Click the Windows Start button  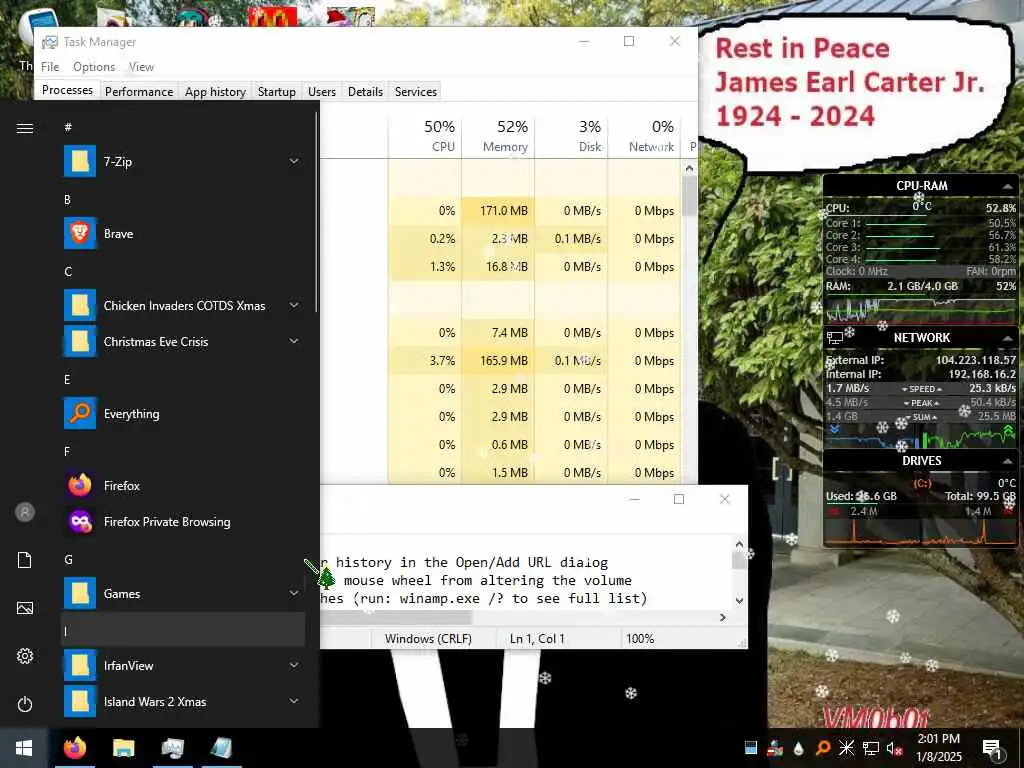coord(24,748)
